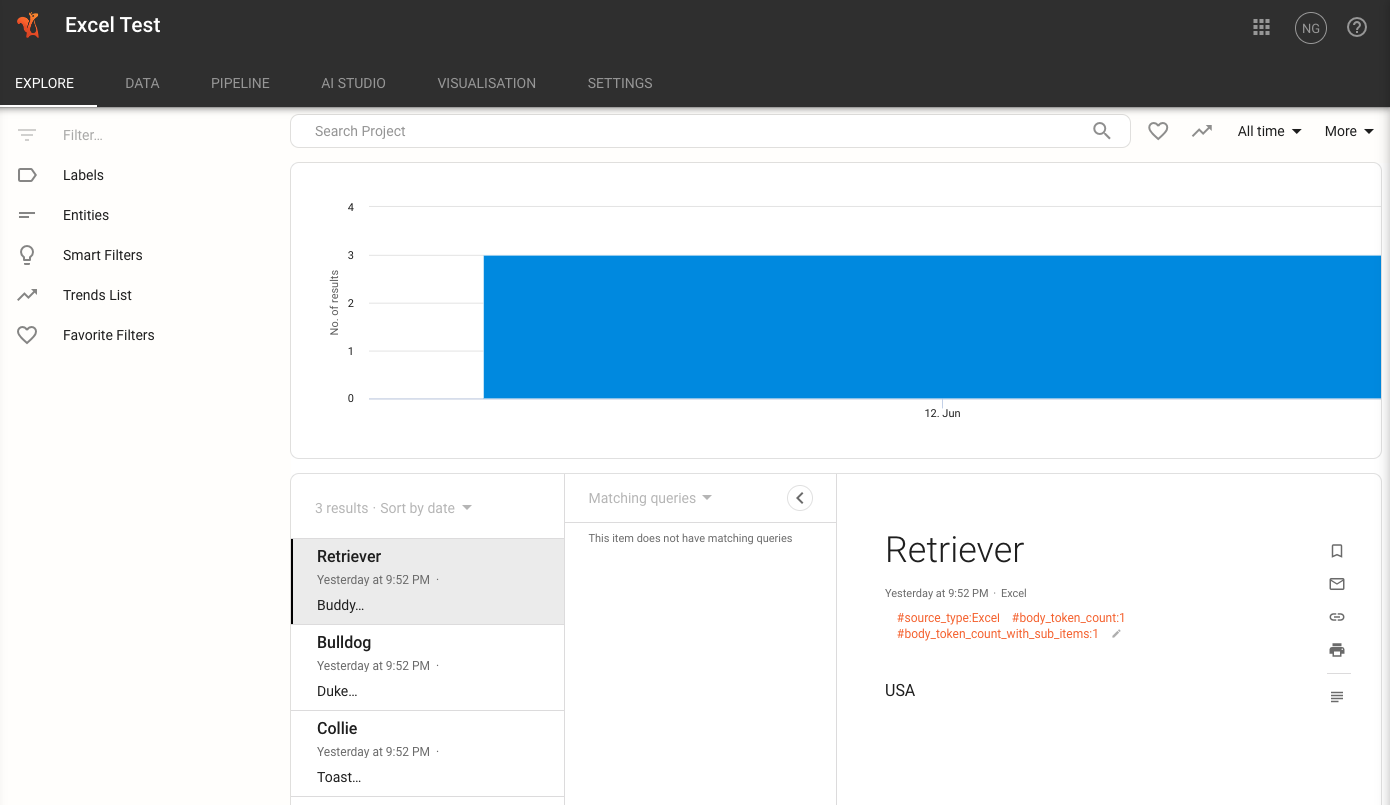Switch to the EXPLORE tab
The image size is (1390, 805).
click(45, 83)
